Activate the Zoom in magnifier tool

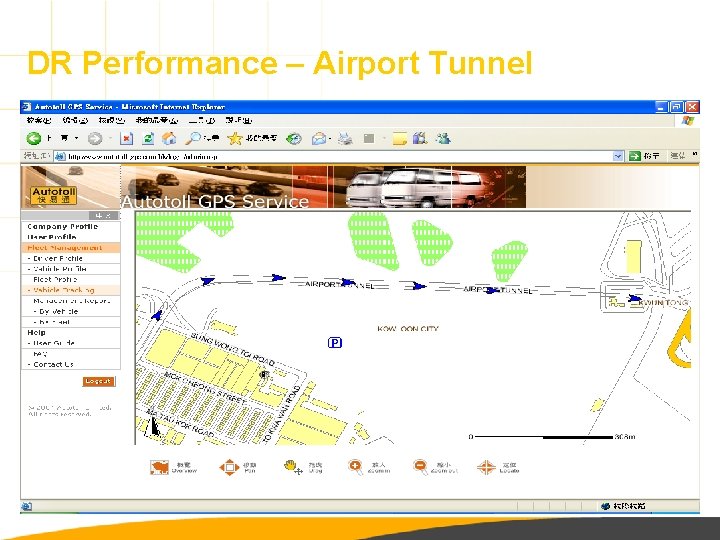356,467
